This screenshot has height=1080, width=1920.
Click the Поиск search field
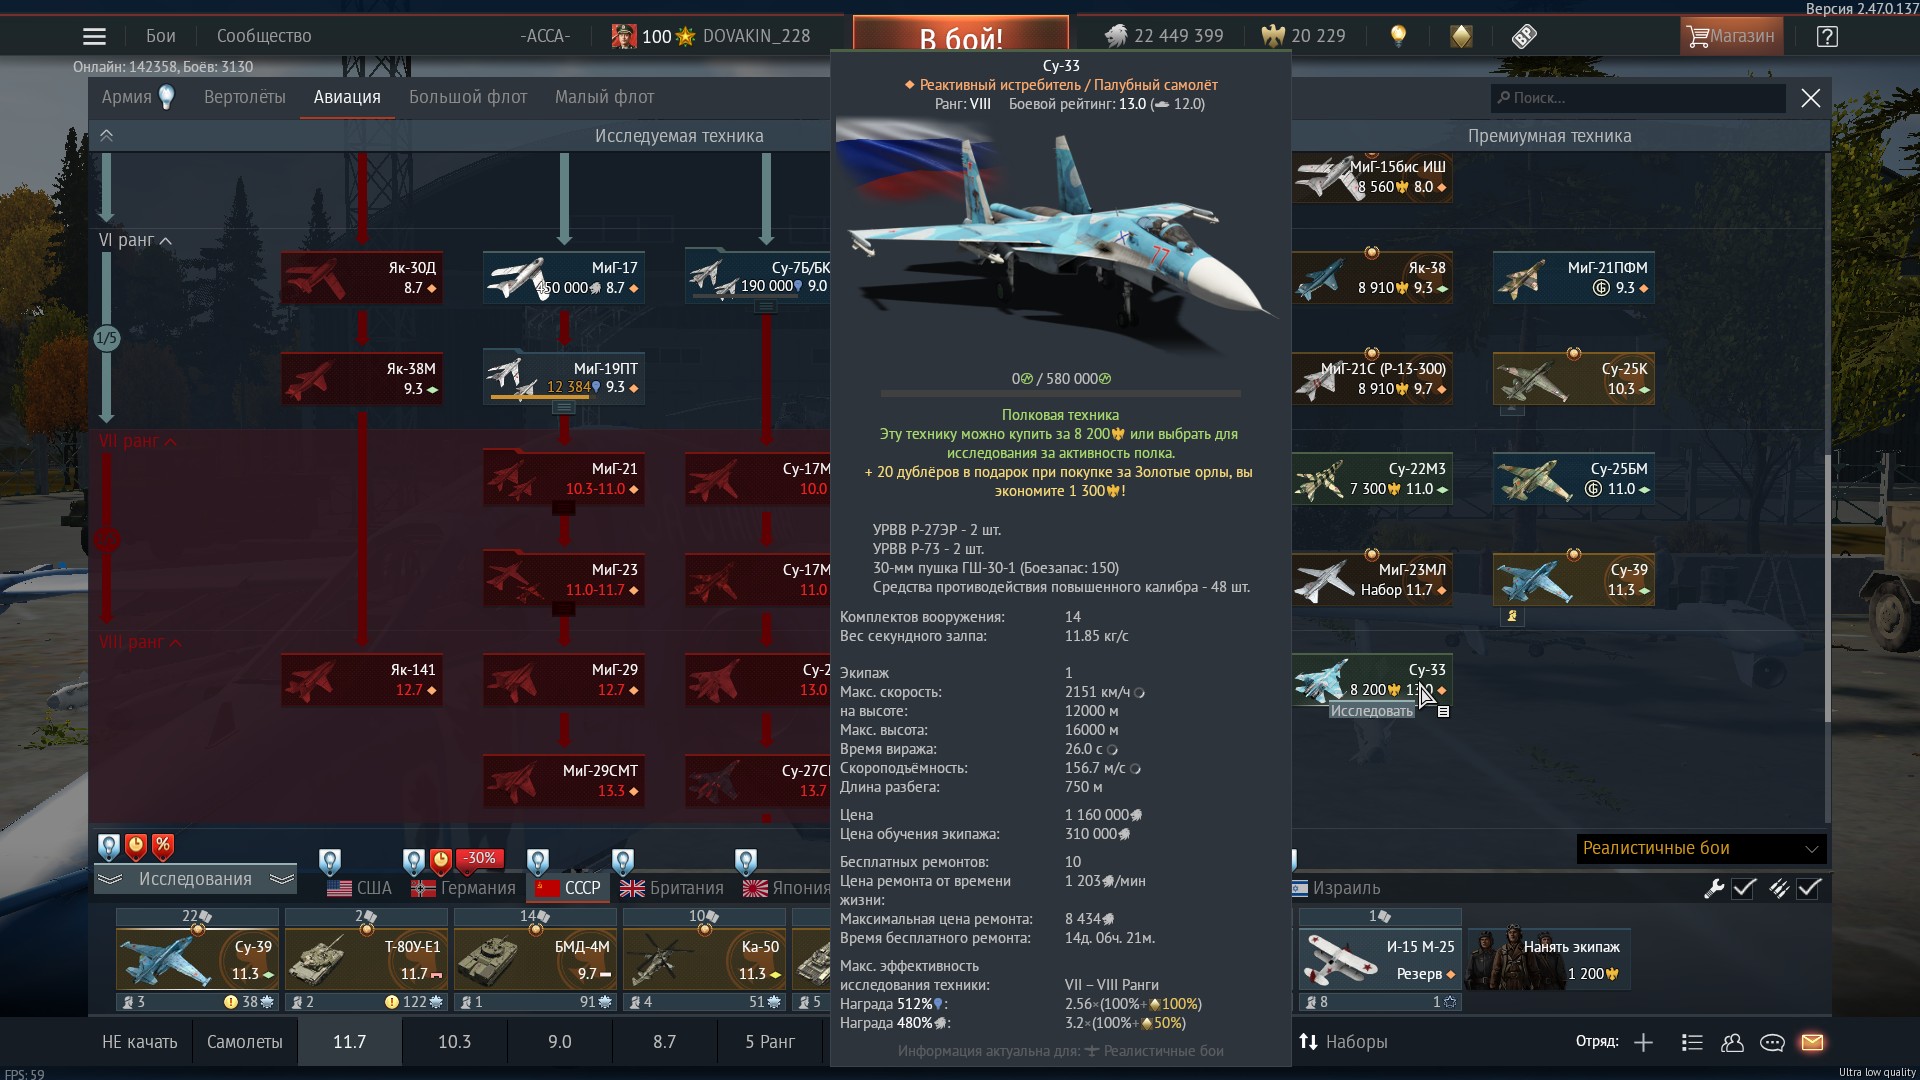click(1638, 98)
